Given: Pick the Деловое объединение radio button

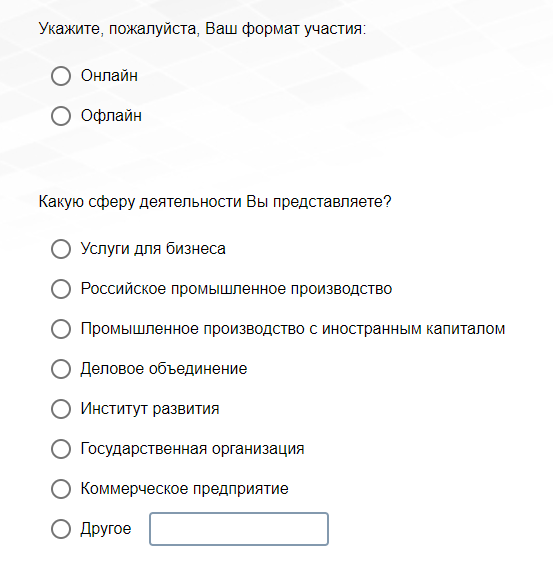Looking at the screenshot, I should [61, 369].
